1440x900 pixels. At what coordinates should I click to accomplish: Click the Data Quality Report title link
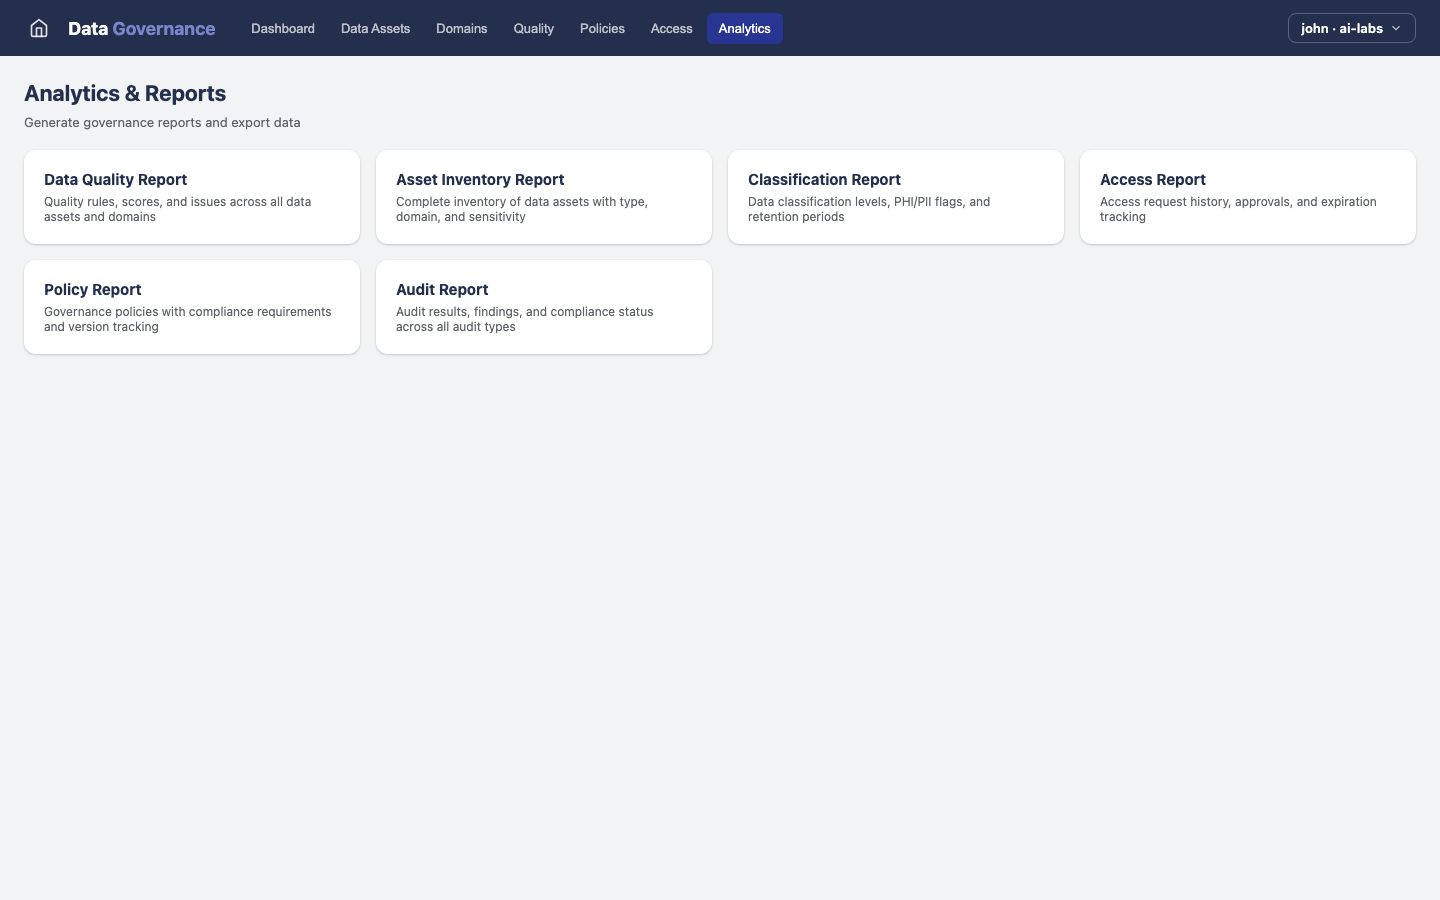coord(115,180)
